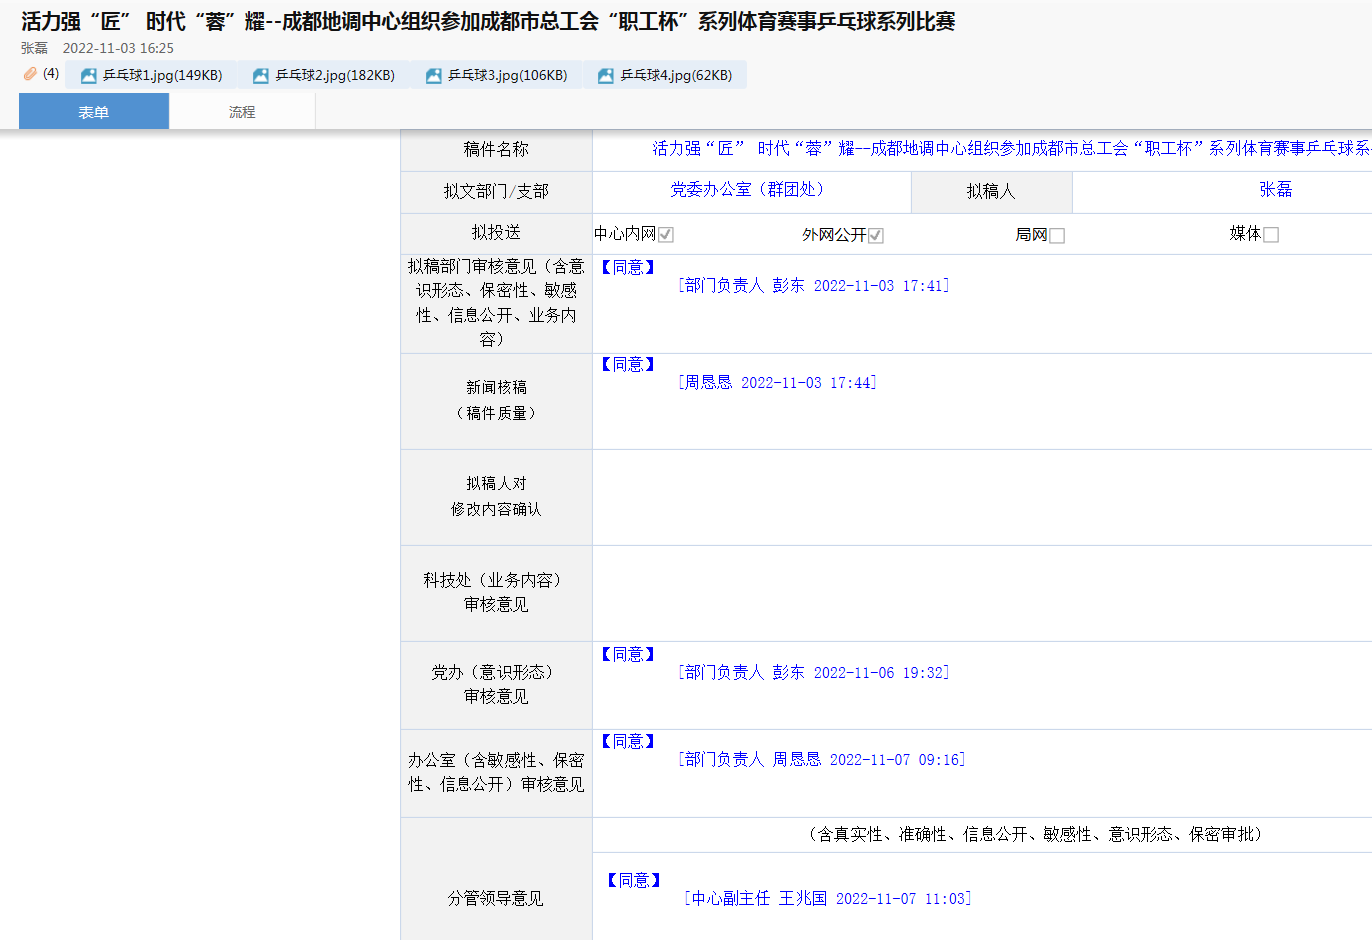Uncheck the 外网公开 checkbox
The height and width of the screenshot is (940, 1372).
pos(876,235)
